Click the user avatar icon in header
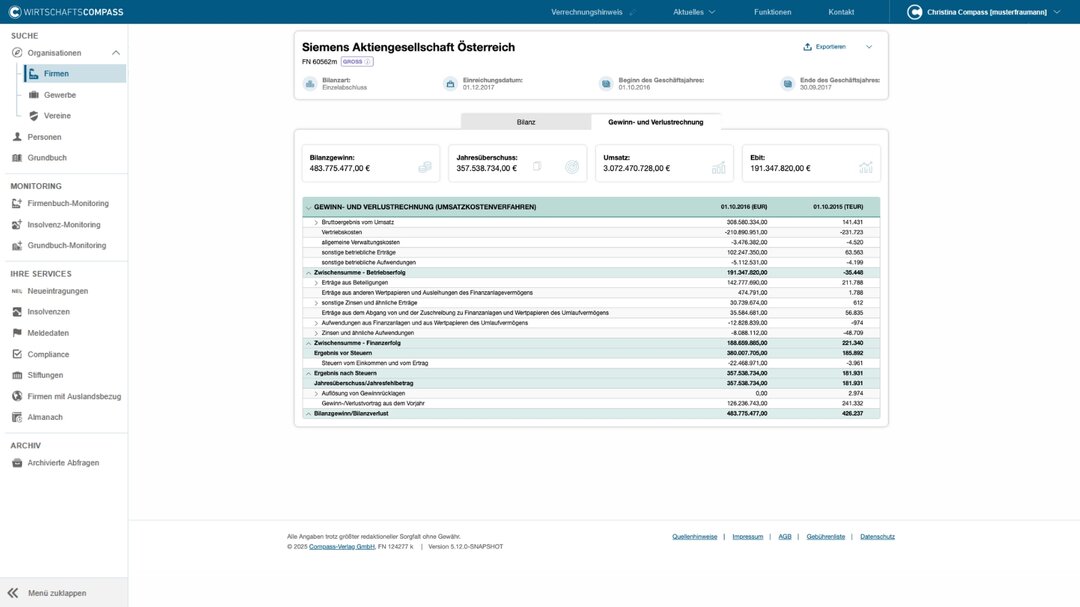Image resolution: width=1080 pixels, height=607 pixels. (915, 12)
